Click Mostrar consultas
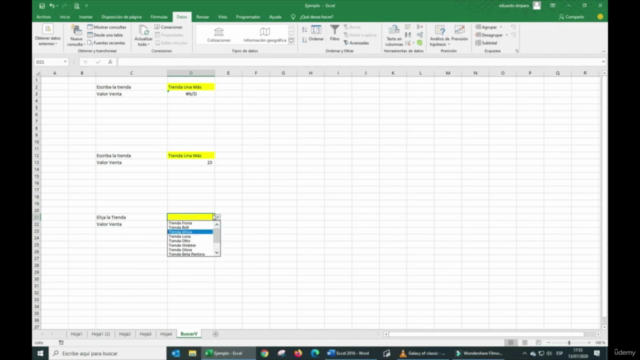The height and width of the screenshot is (360, 640). (107, 27)
